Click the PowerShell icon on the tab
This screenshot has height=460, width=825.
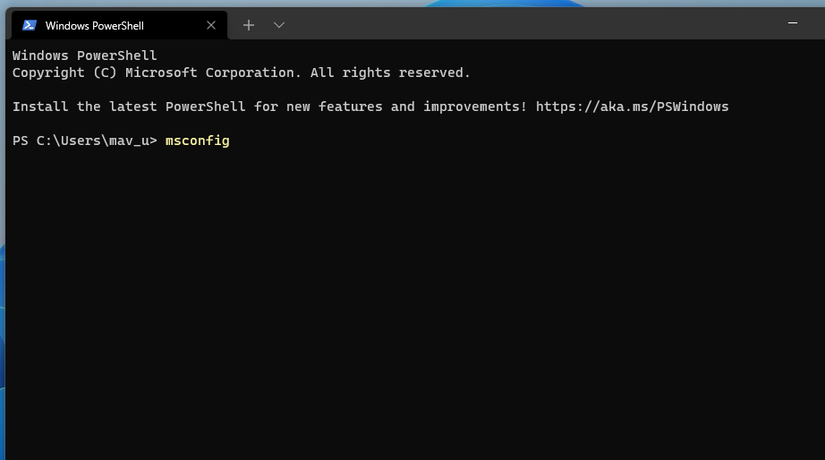pyautogui.click(x=30, y=25)
